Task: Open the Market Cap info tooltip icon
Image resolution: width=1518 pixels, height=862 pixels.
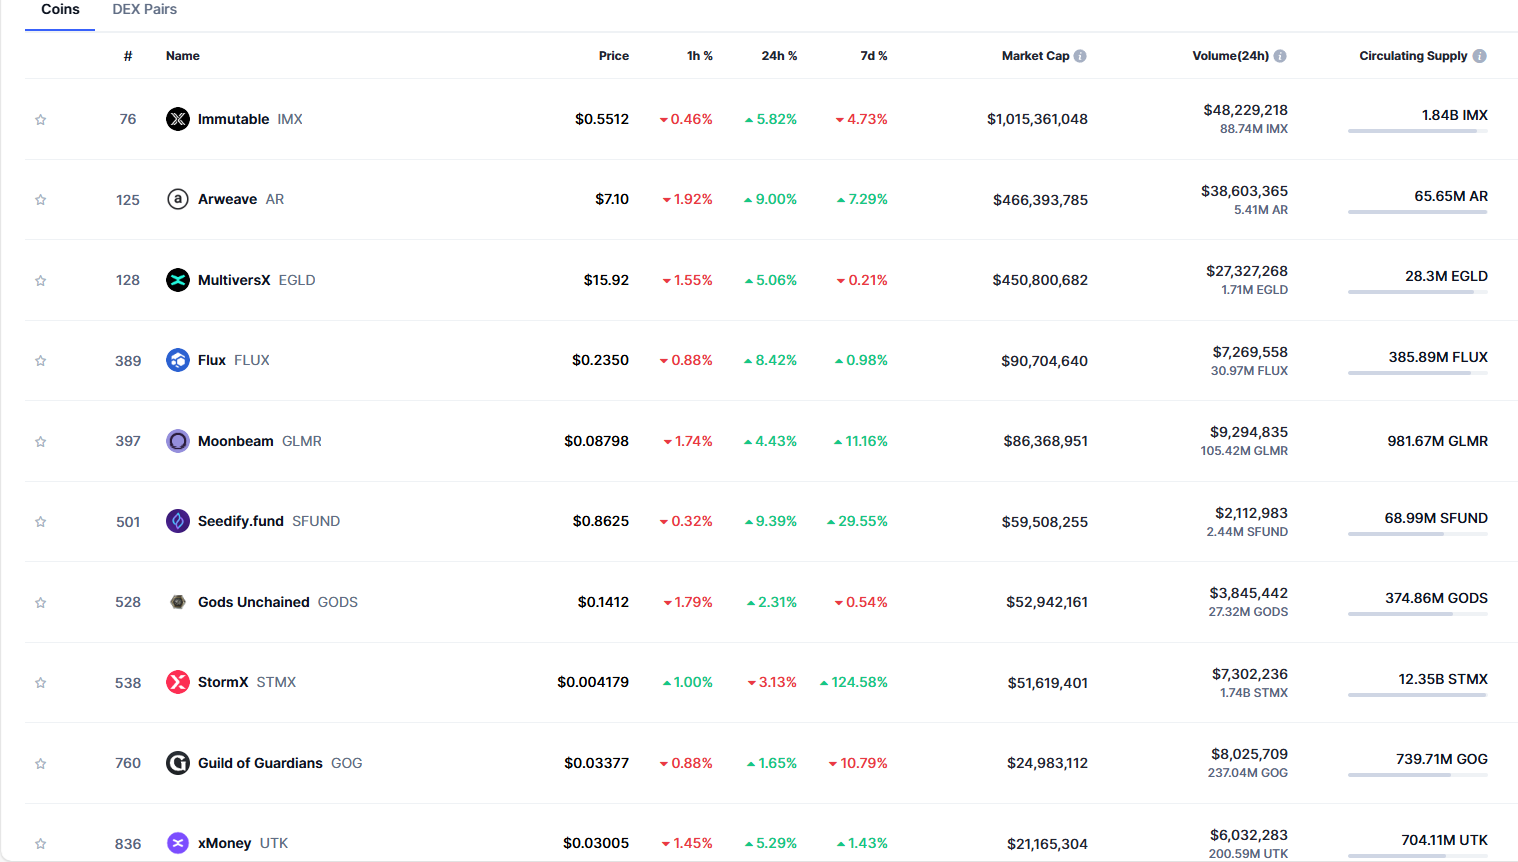Action: coord(1080,56)
